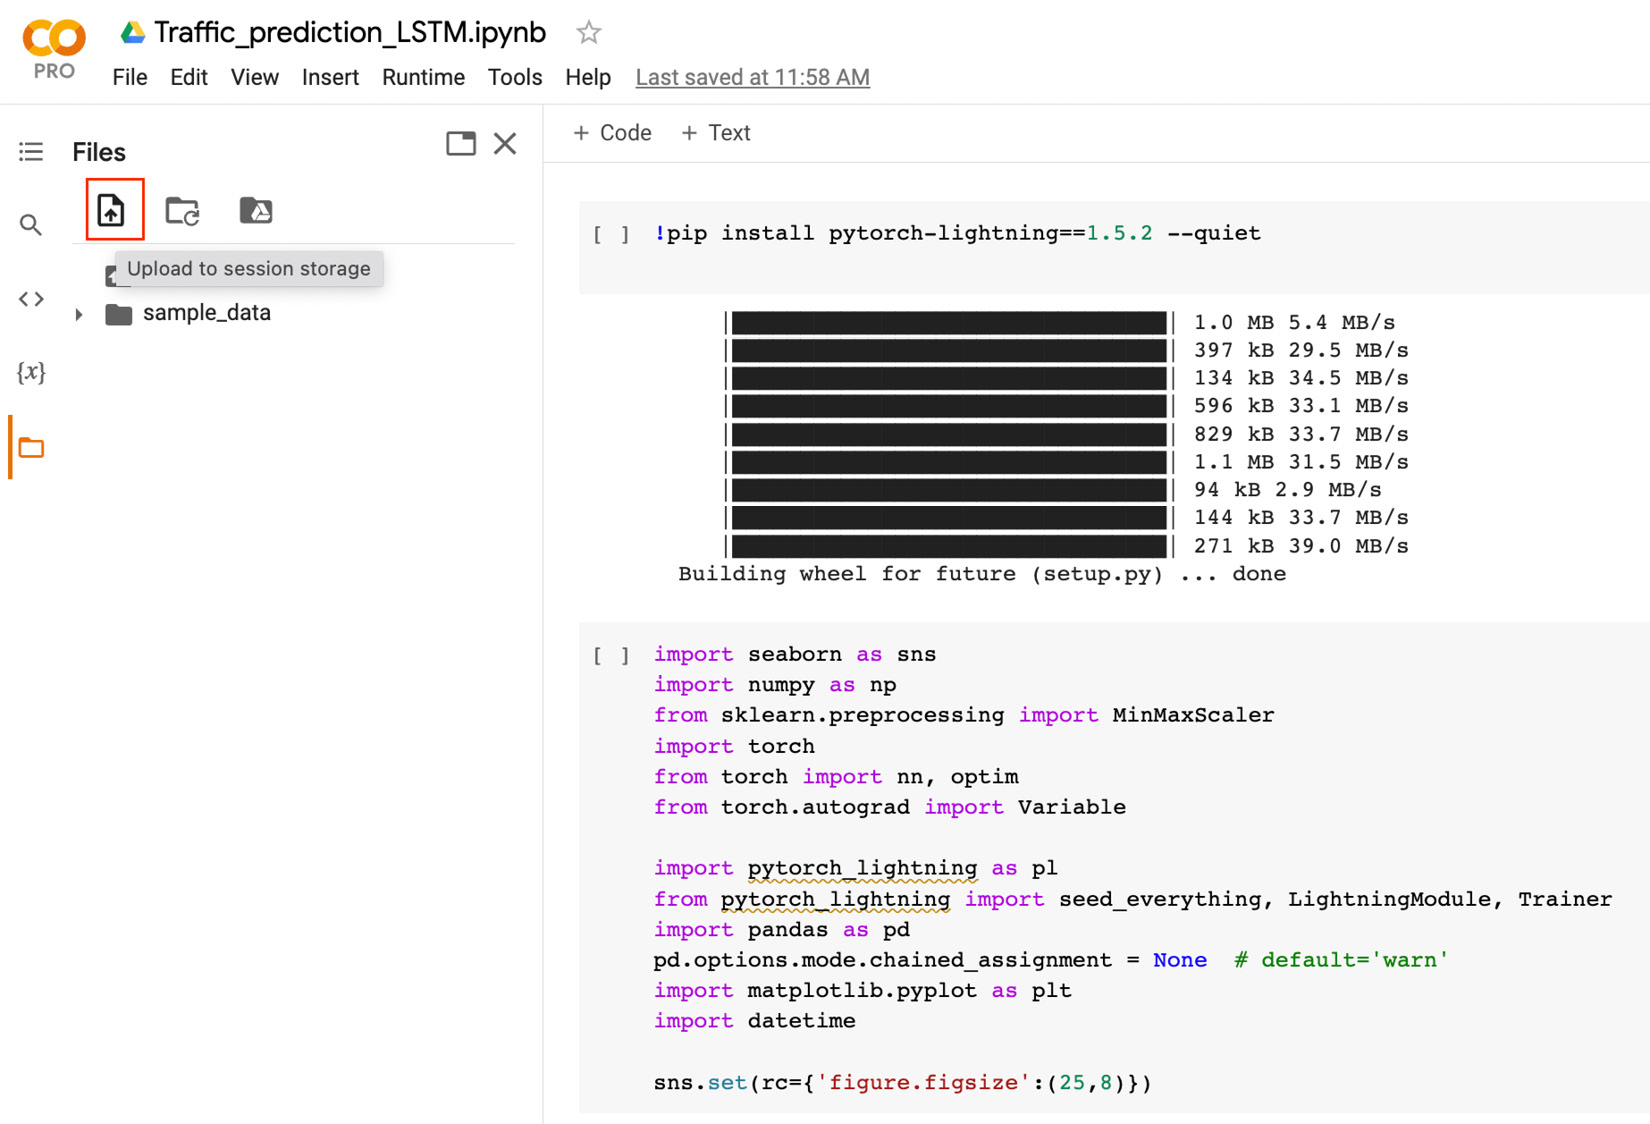Open the Tools menu
The width and height of the screenshot is (1650, 1124).
[515, 77]
